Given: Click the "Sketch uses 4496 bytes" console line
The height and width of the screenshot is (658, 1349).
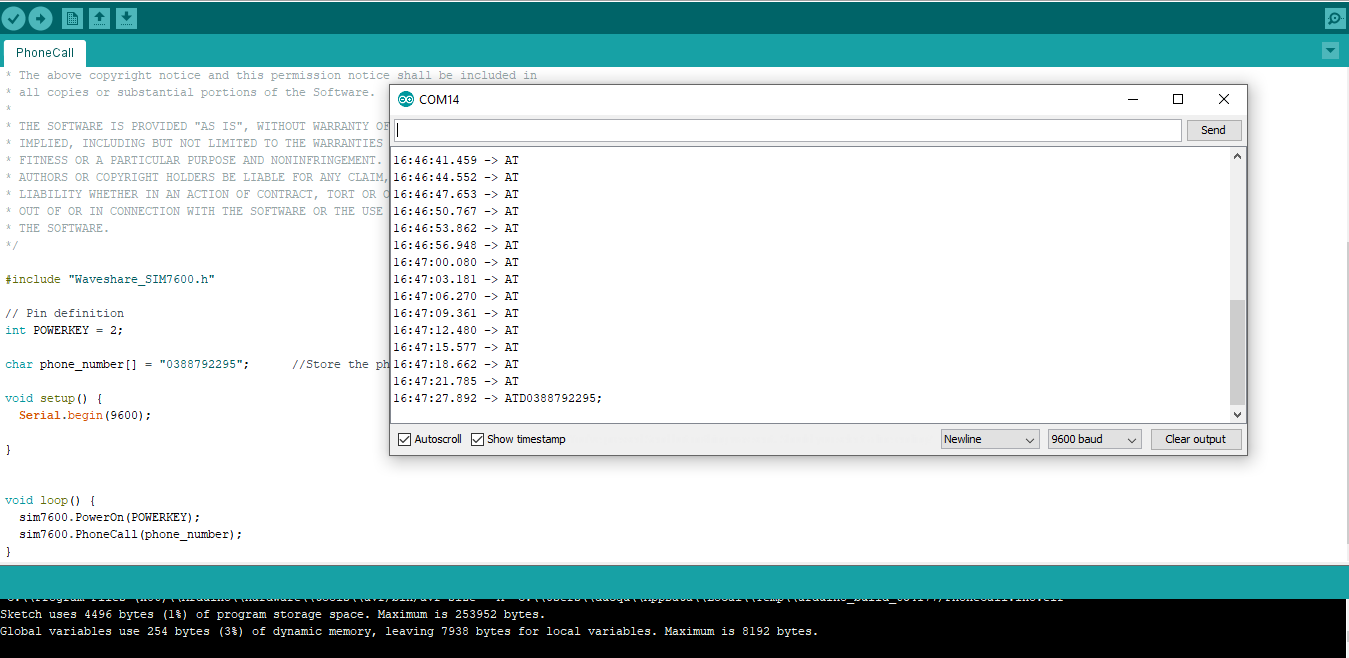Looking at the screenshot, I should pos(273,614).
